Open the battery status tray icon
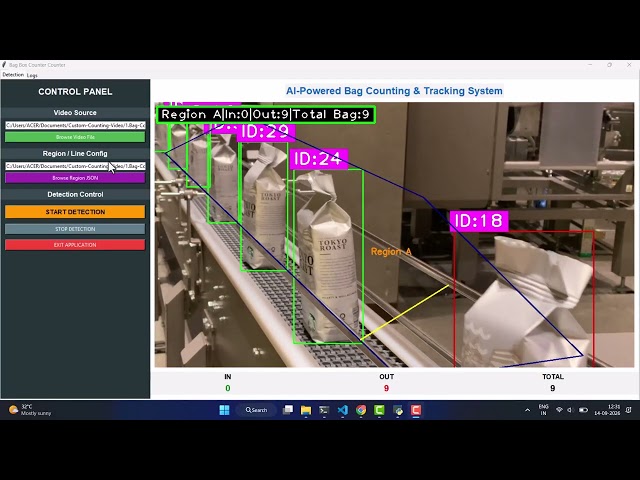The image size is (640, 480). tap(583, 410)
